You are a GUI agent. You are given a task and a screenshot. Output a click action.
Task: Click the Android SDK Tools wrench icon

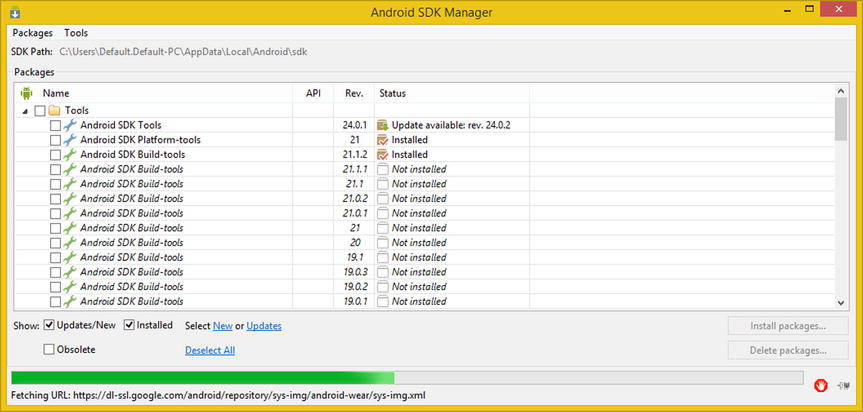[70, 125]
